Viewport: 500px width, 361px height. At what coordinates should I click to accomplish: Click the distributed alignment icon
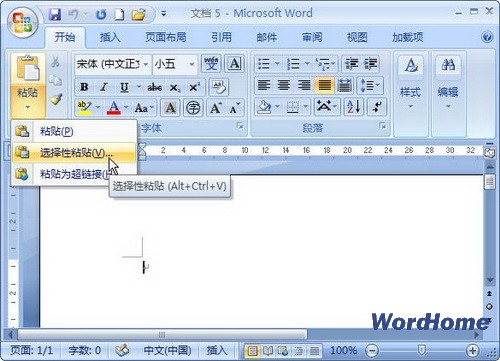pyautogui.click(x=344, y=85)
